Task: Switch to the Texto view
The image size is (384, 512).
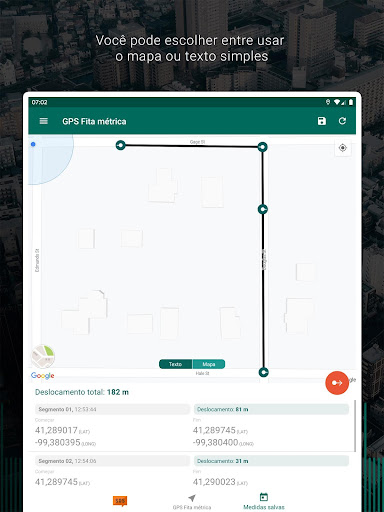Action: pyautogui.click(x=175, y=364)
